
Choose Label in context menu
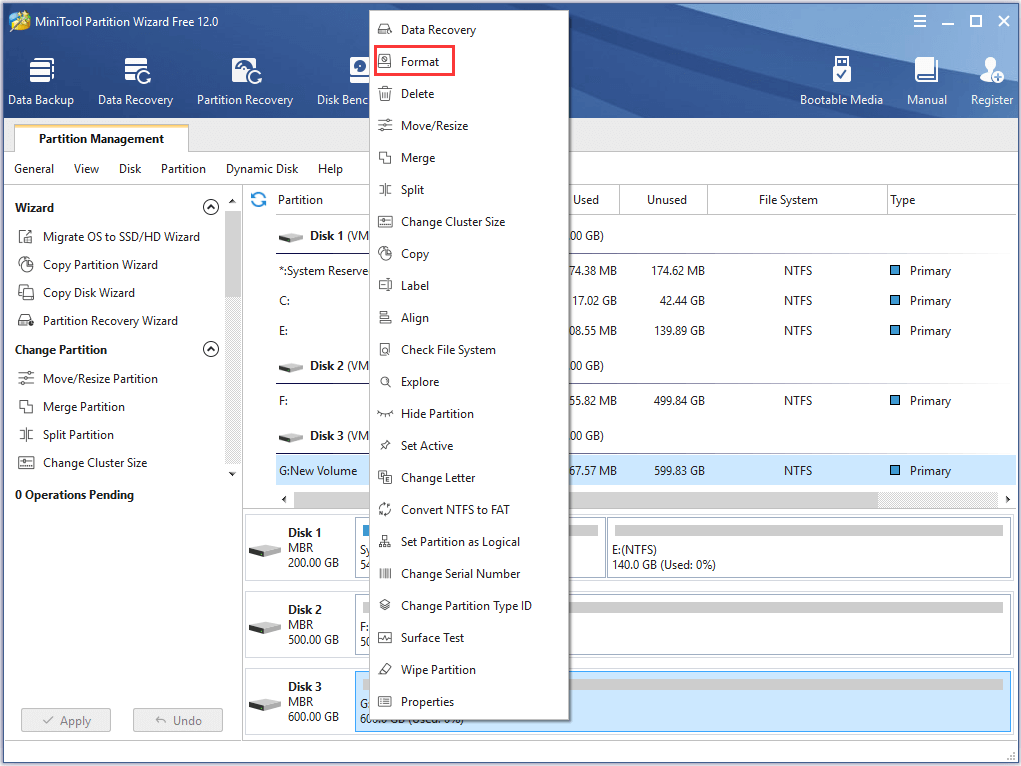(x=469, y=285)
